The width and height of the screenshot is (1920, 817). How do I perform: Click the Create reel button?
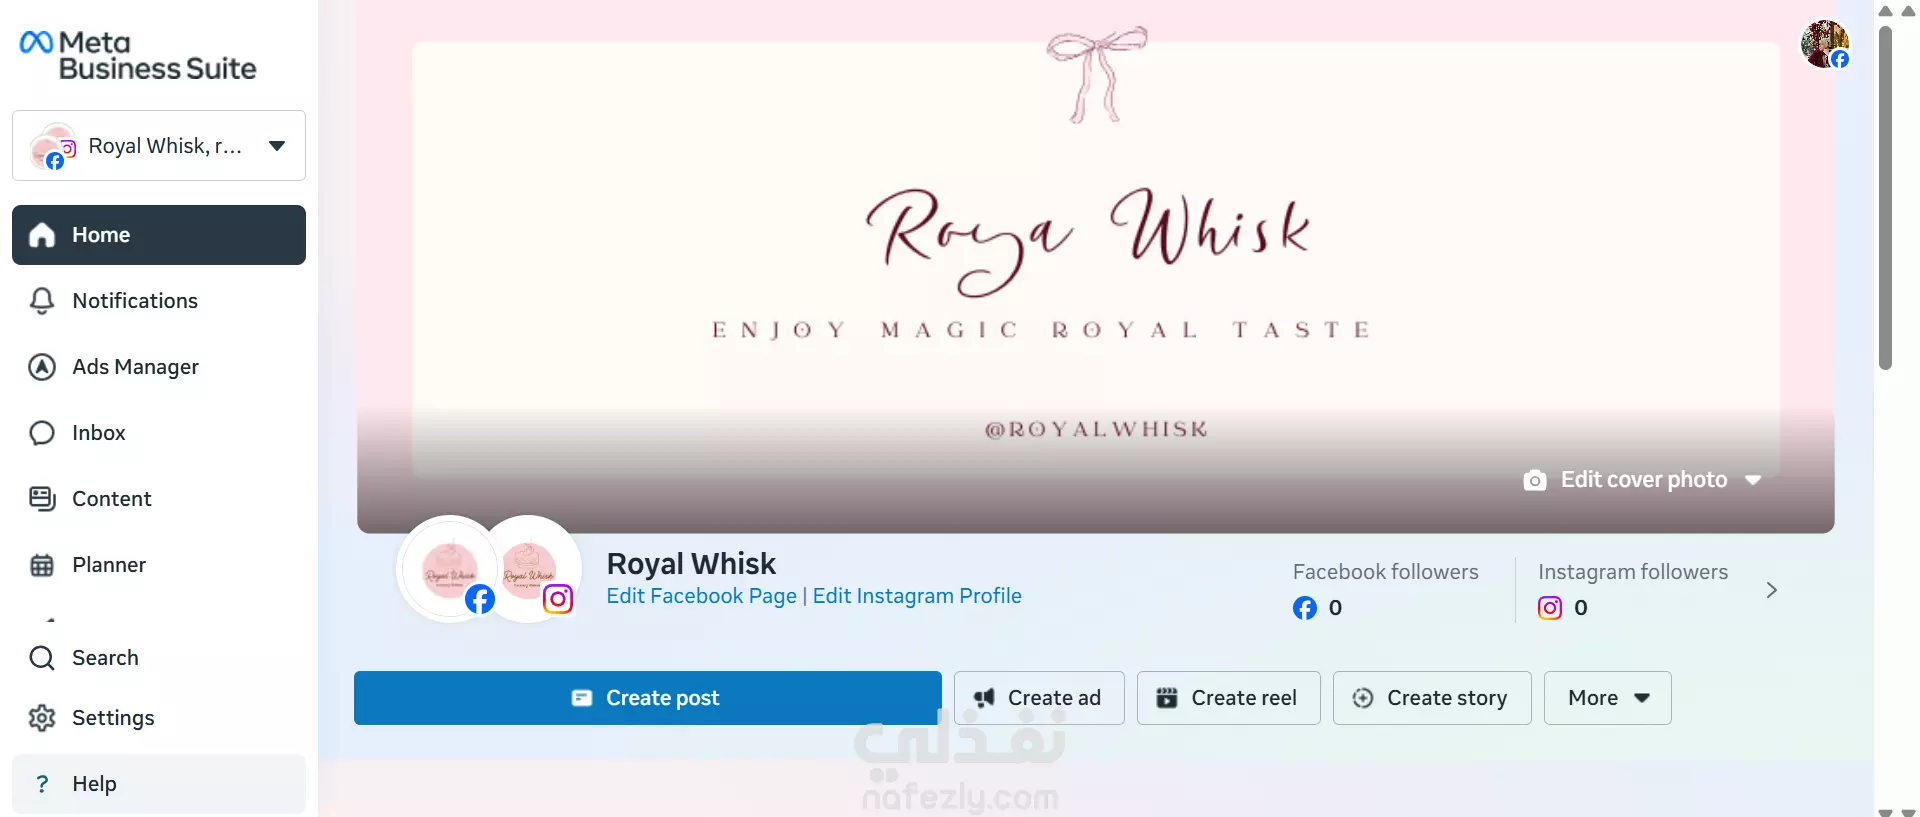tap(1229, 698)
